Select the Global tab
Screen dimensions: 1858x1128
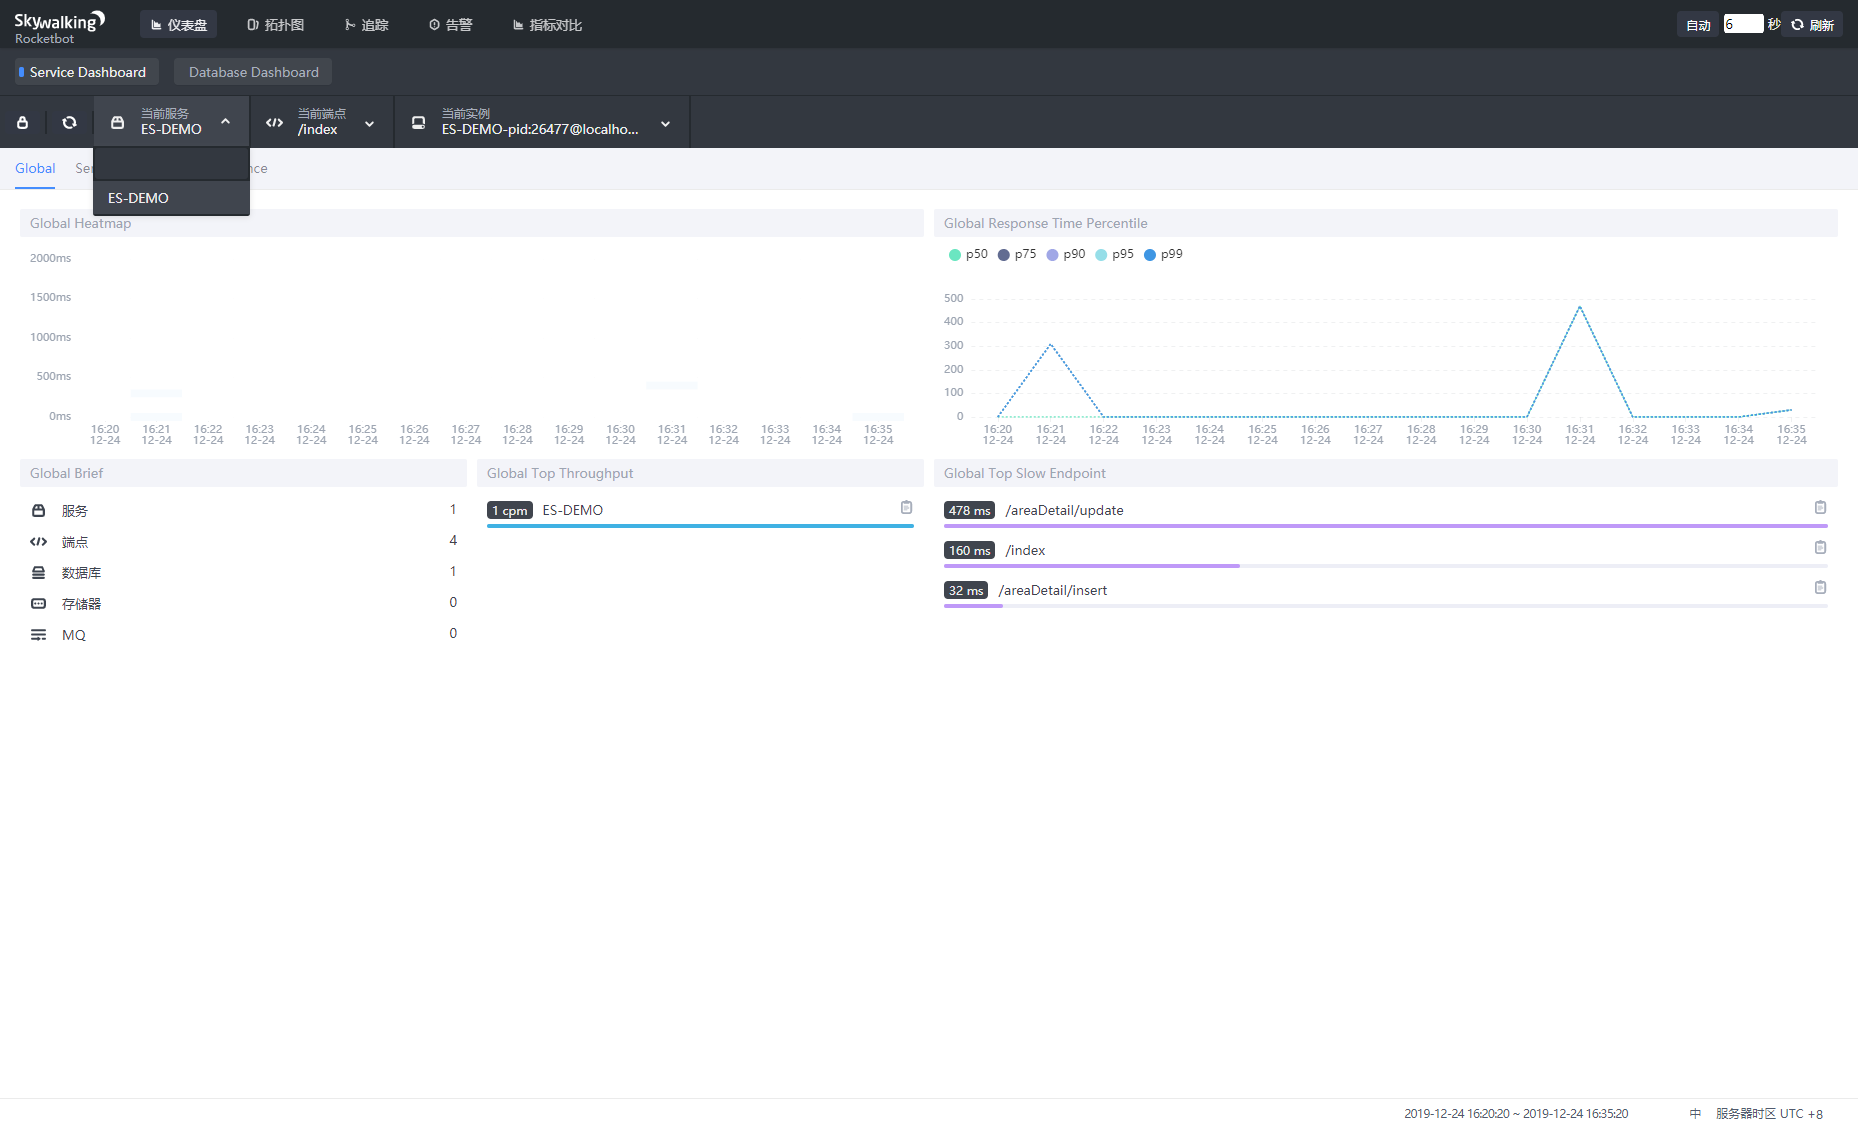[35, 168]
